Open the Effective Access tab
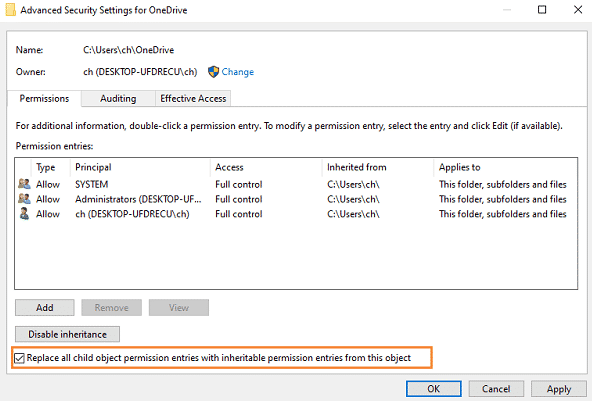This screenshot has width=592, height=401. (193, 99)
